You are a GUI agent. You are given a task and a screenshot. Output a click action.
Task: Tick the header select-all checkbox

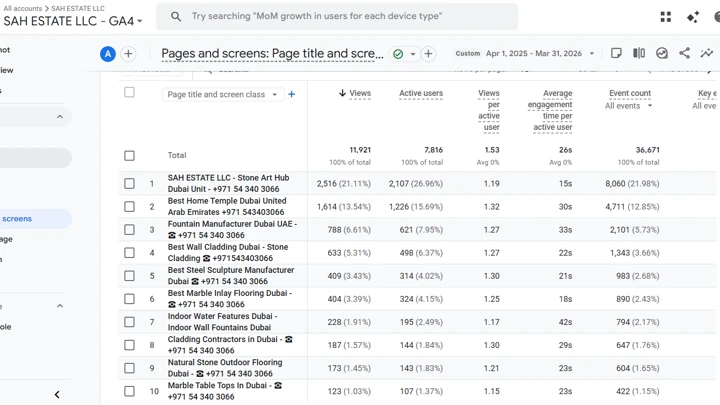pyautogui.click(x=129, y=92)
